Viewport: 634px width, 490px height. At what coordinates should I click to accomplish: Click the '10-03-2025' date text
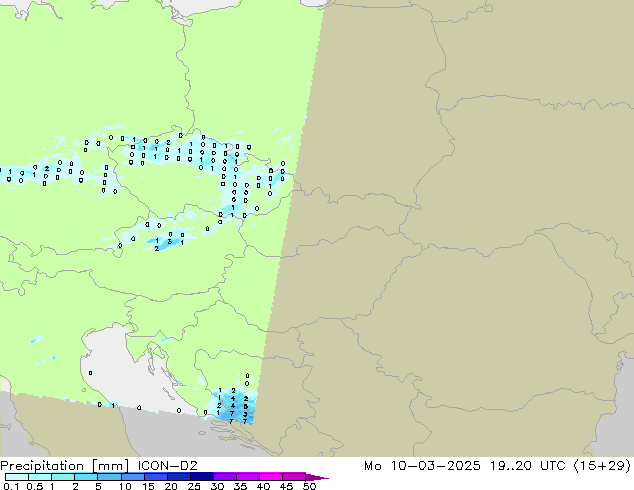pos(435,466)
